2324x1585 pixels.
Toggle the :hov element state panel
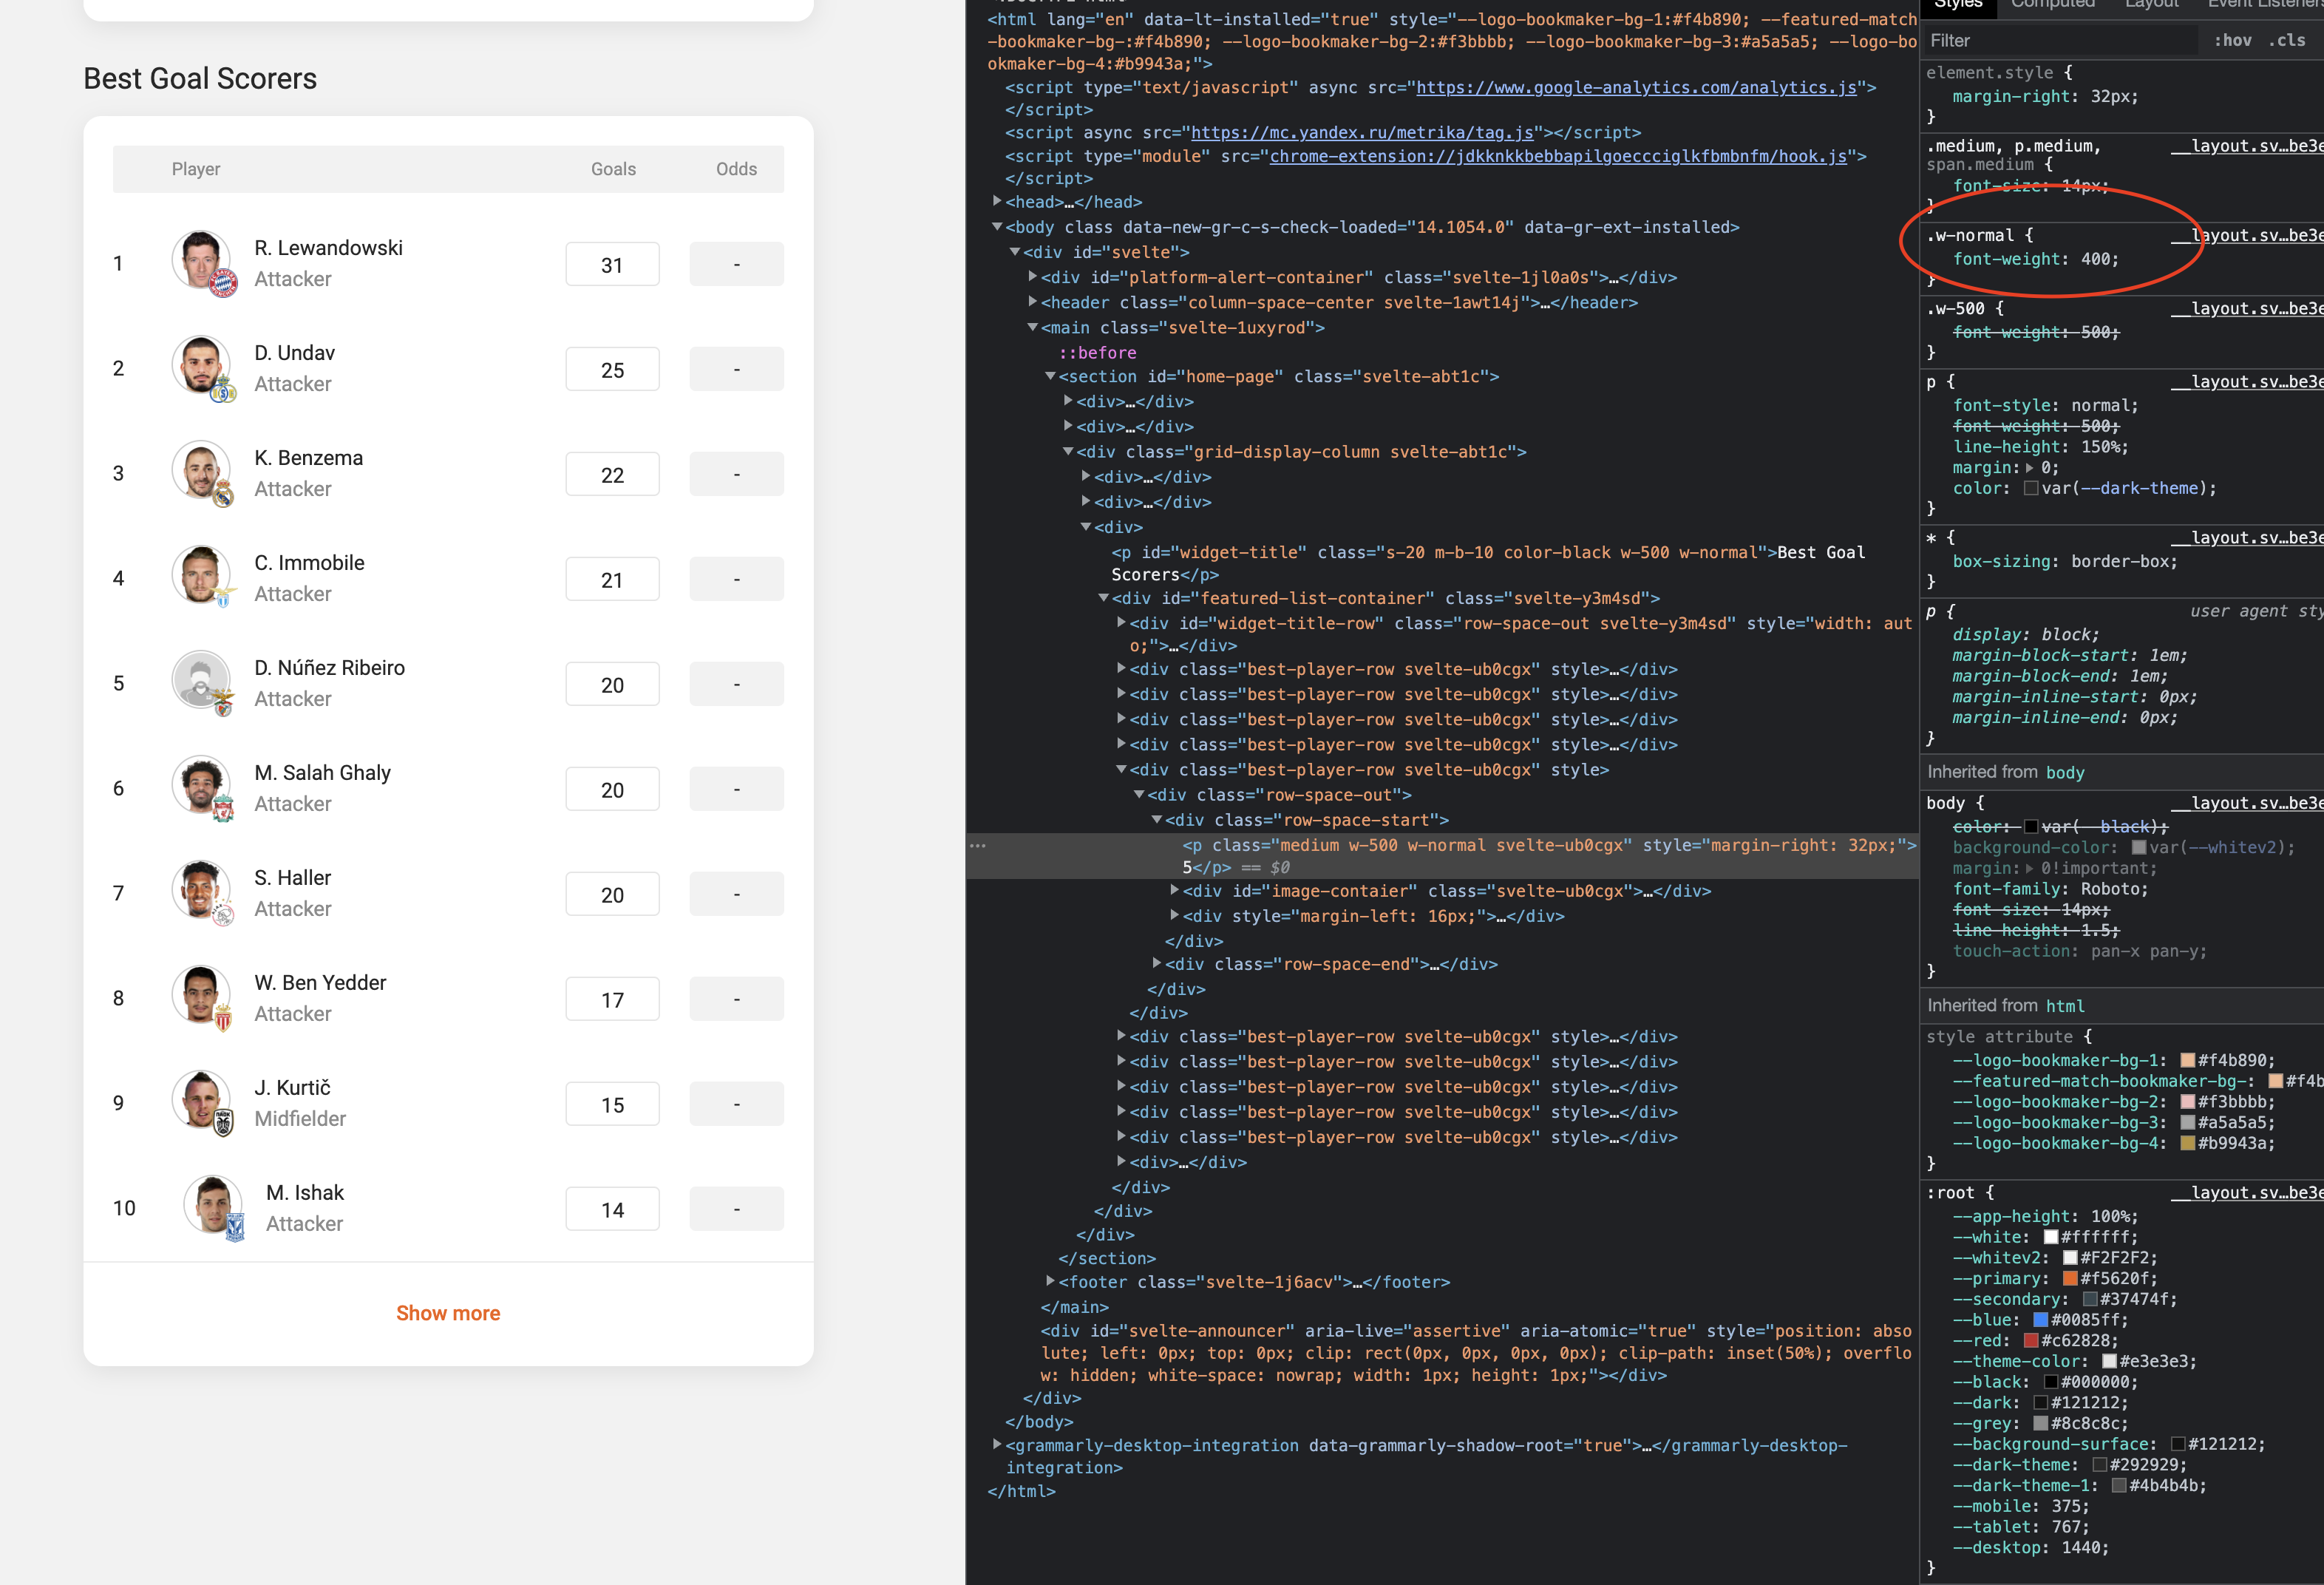[2232, 41]
